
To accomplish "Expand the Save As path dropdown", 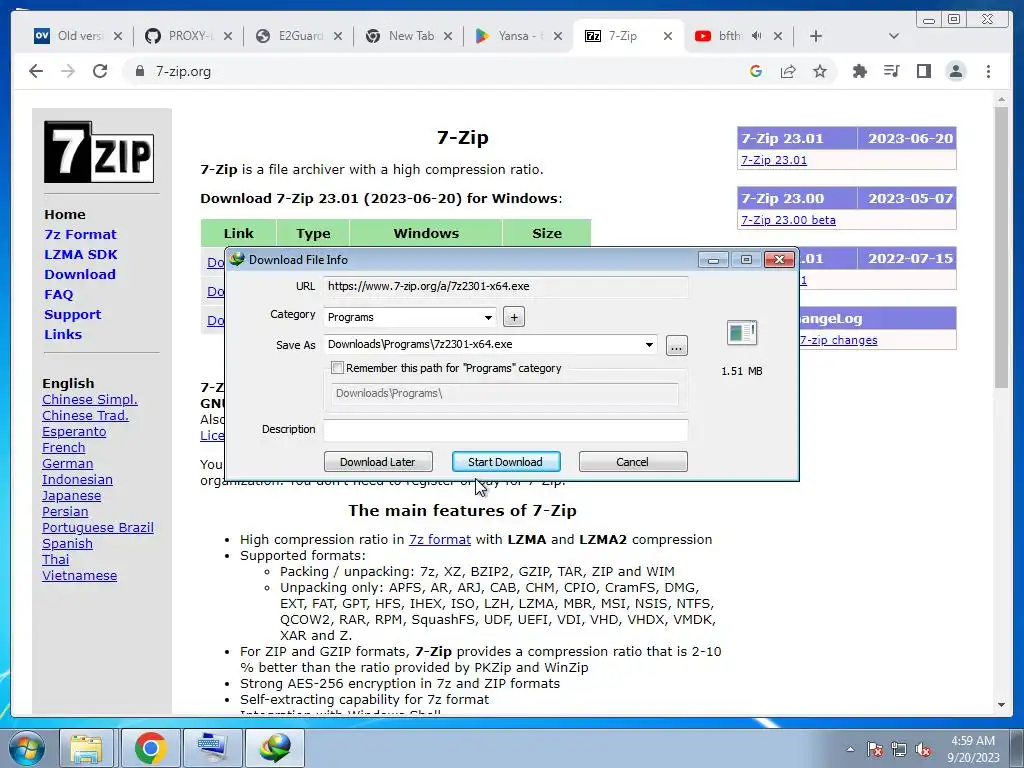I will (649, 344).
